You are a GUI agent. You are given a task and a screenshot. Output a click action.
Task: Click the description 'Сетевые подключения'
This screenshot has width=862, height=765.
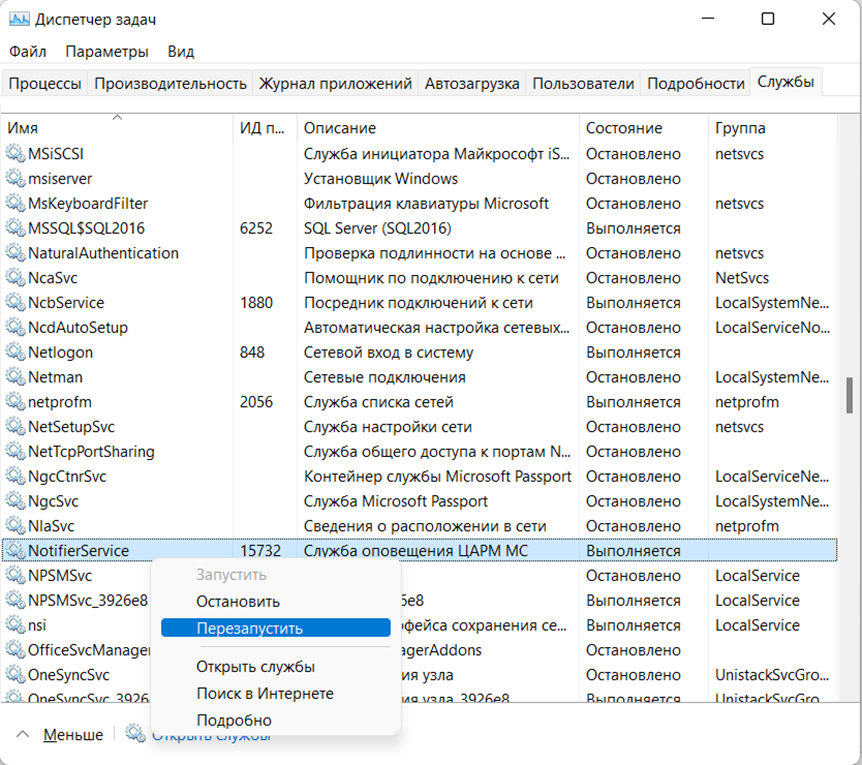click(385, 377)
